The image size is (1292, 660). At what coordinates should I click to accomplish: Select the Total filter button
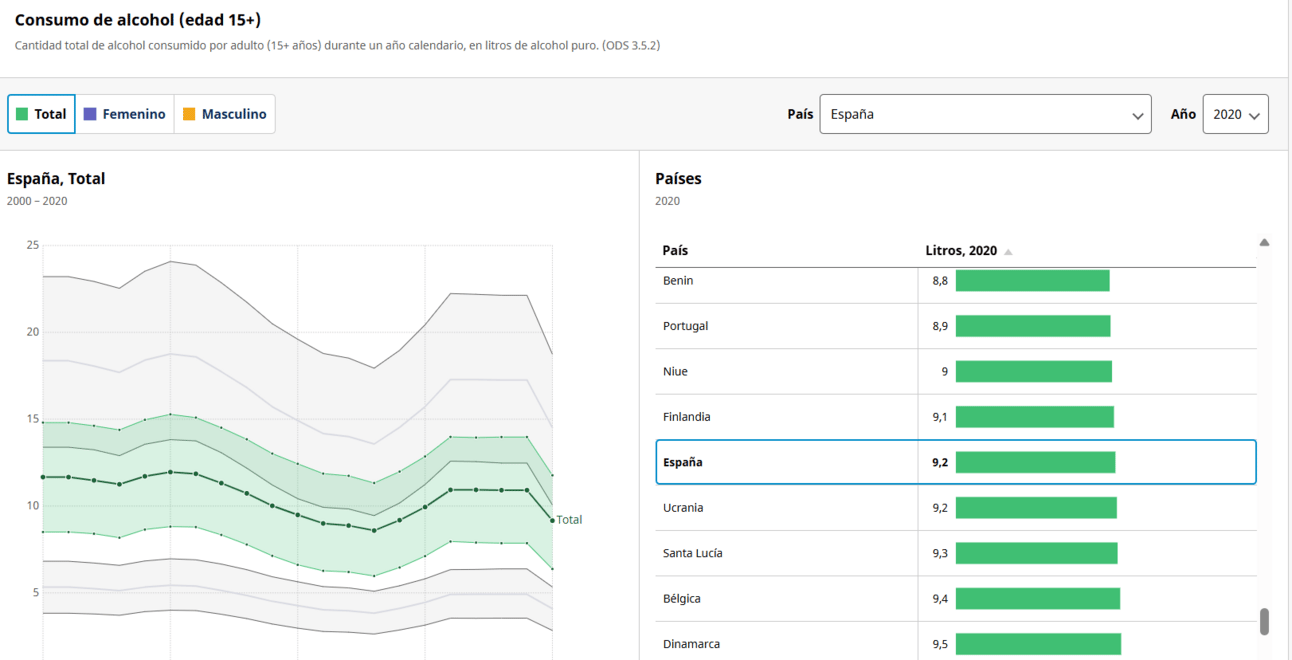41,114
